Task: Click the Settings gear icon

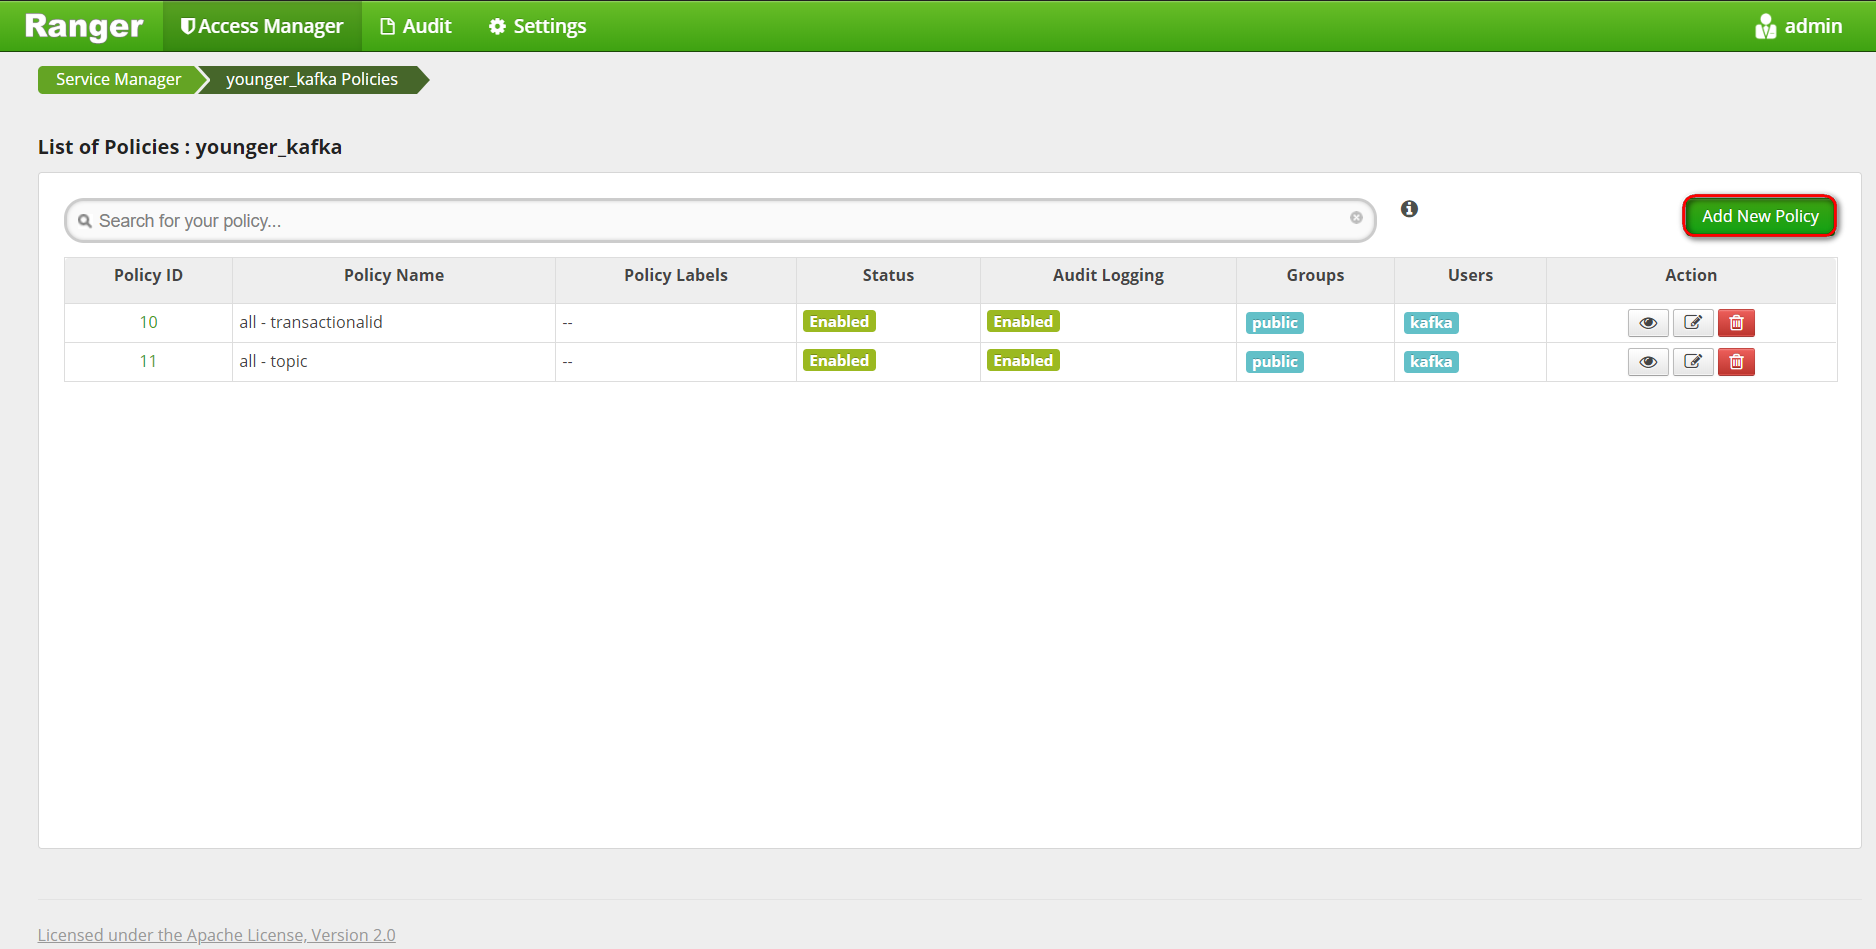Action: pos(498,26)
